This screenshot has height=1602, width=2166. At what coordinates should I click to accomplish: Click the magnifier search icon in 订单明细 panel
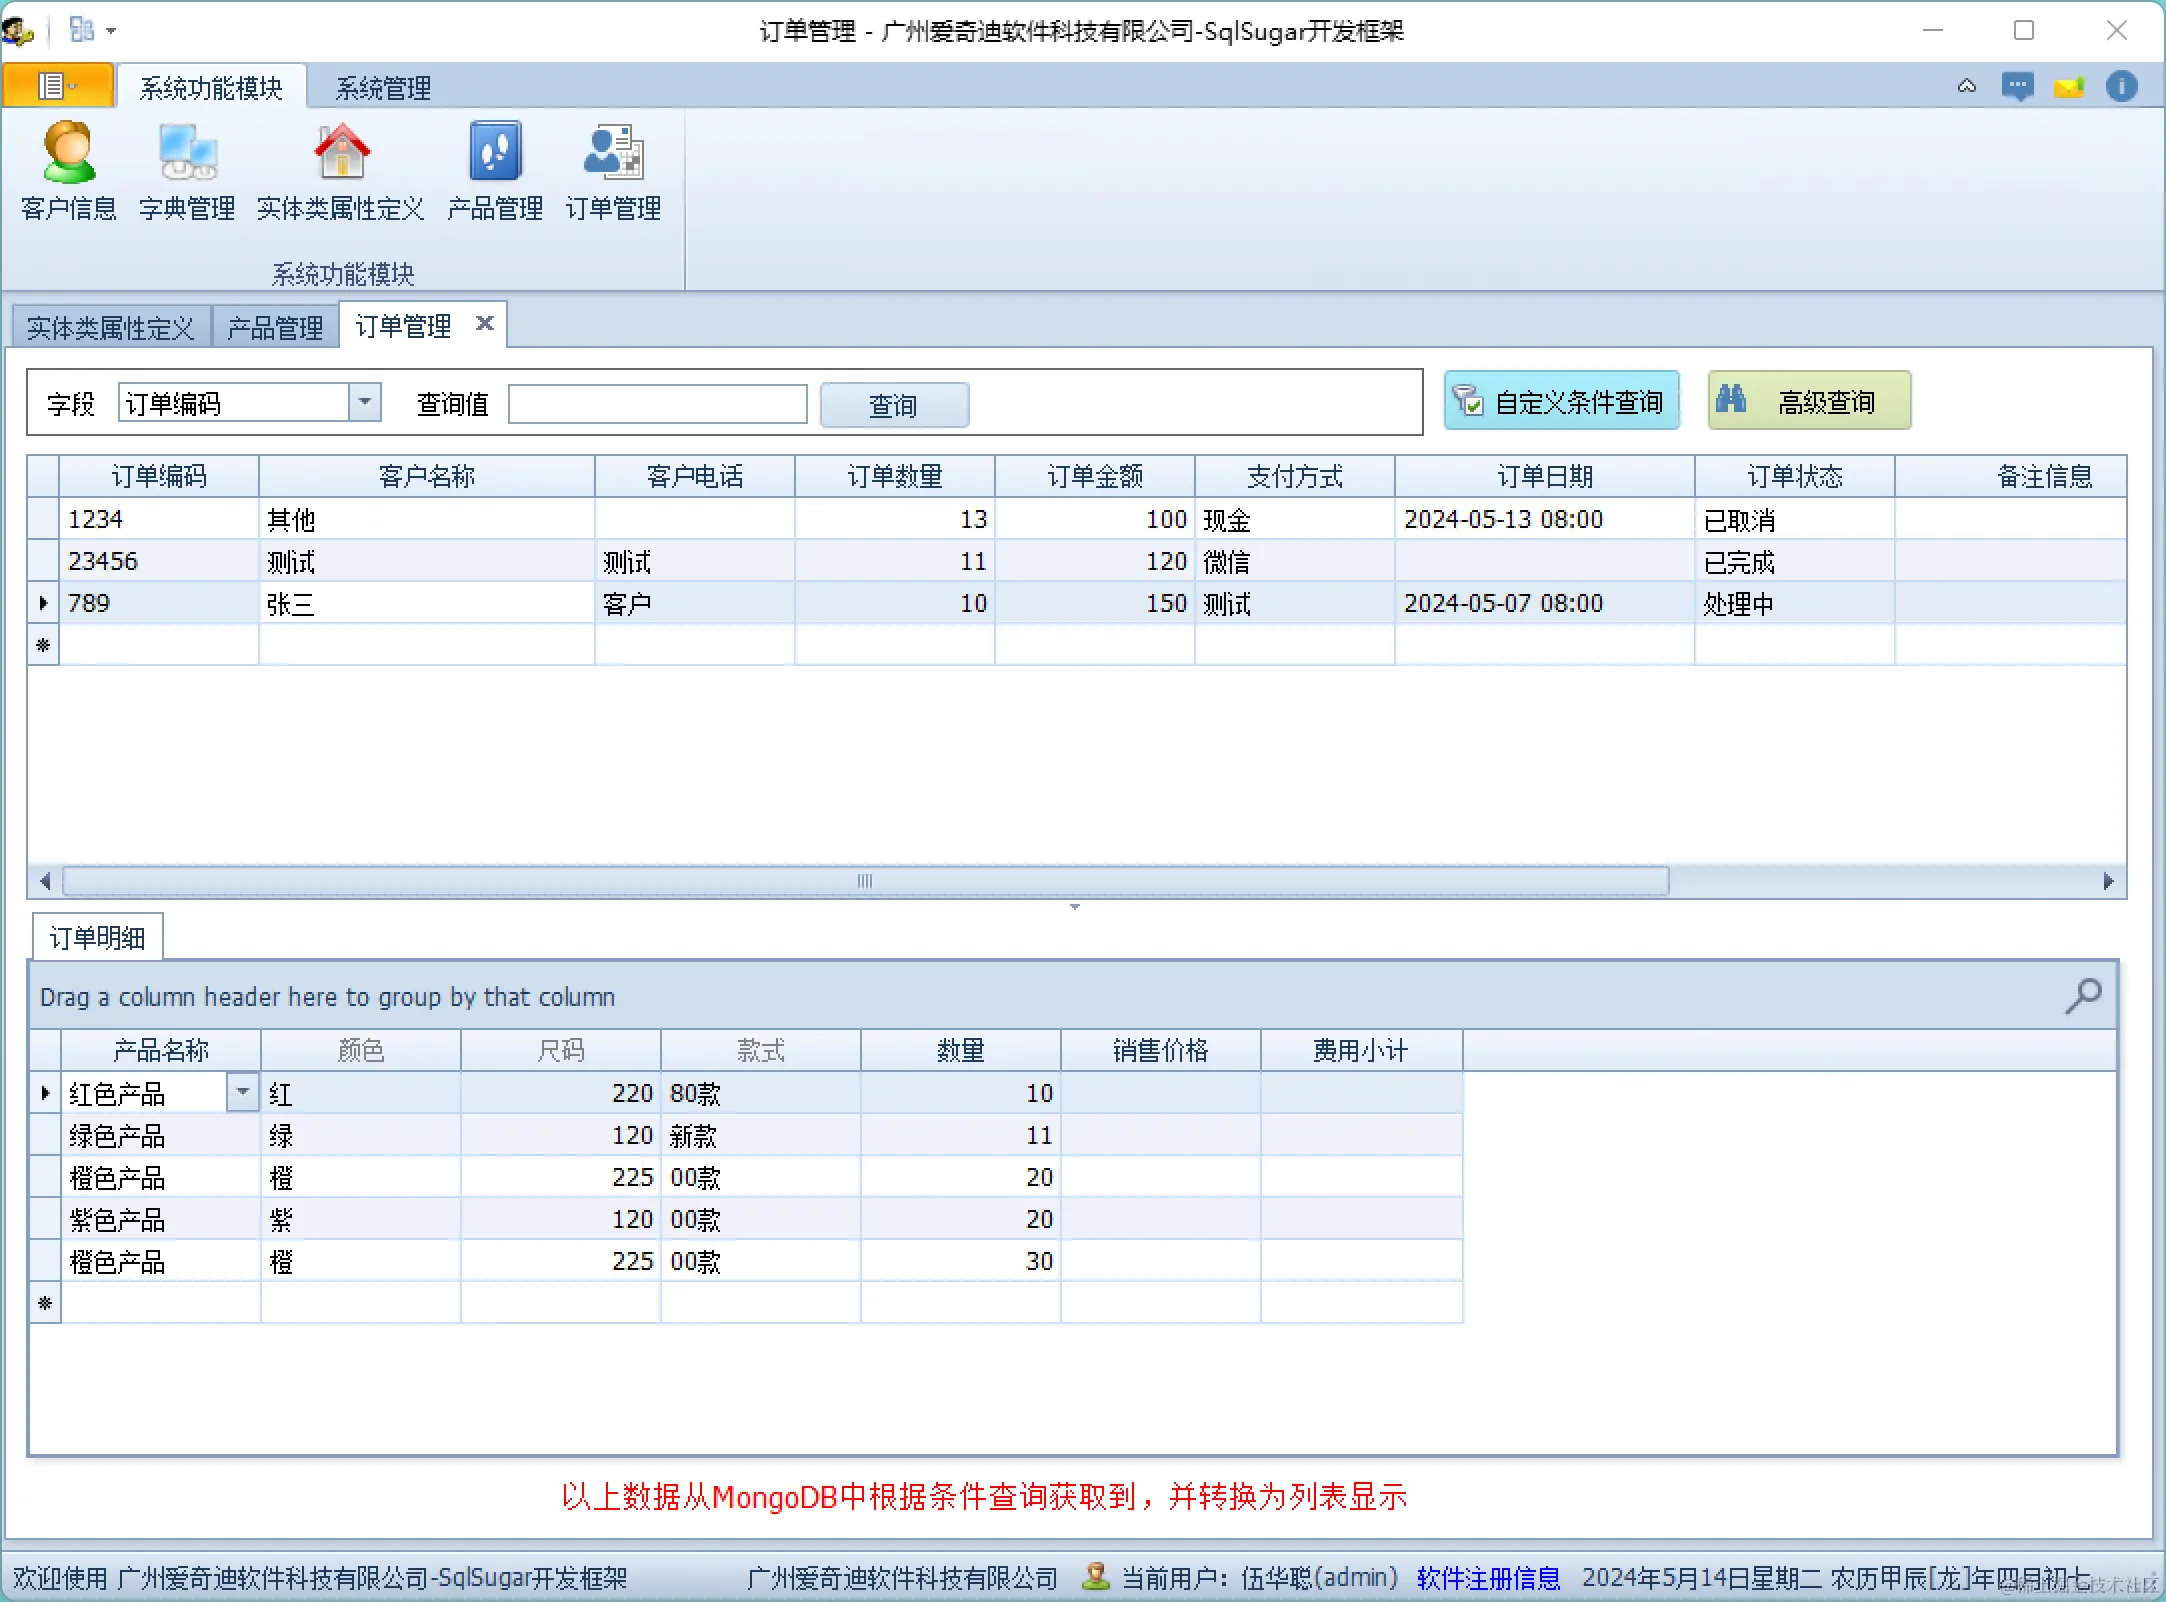click(2083, 995)
